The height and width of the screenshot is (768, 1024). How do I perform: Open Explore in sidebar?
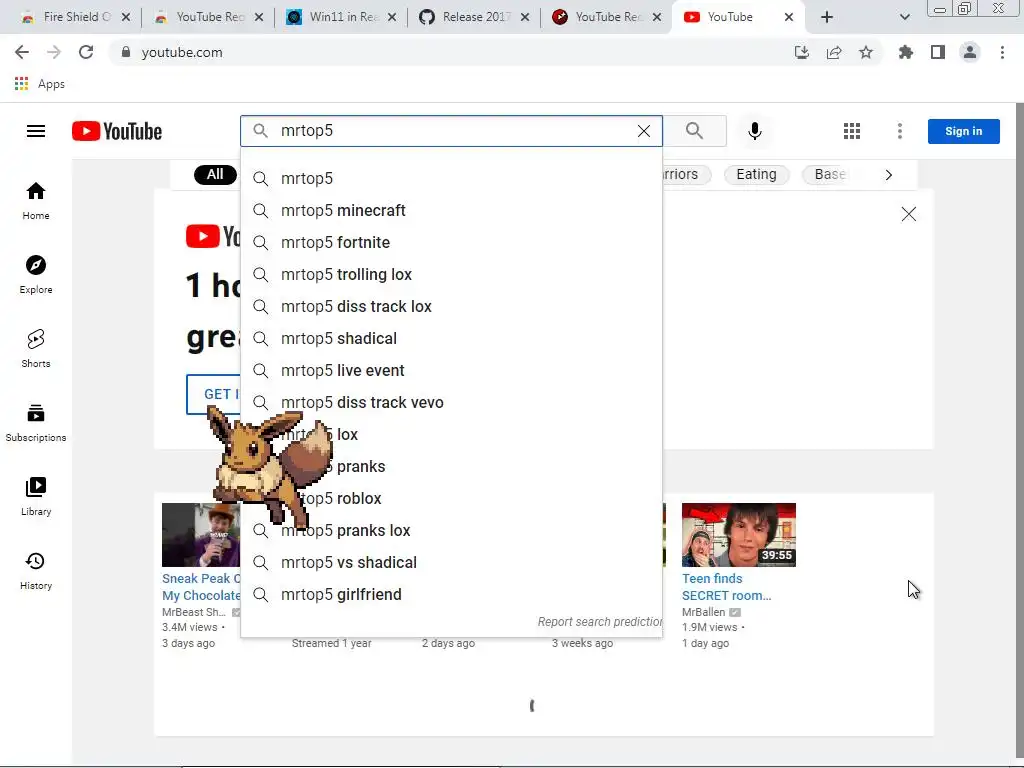point(36,275)
